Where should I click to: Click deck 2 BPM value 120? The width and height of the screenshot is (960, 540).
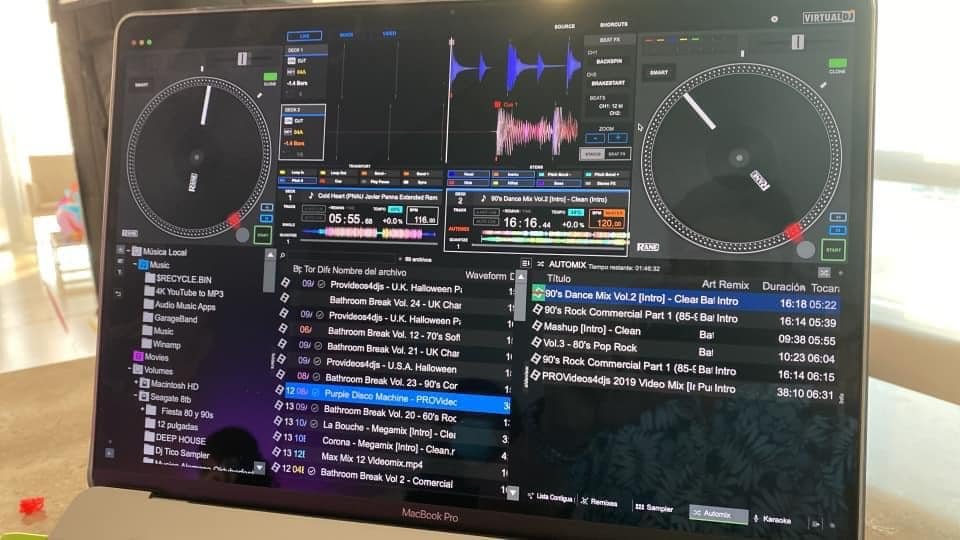click(x=609, y=223)
